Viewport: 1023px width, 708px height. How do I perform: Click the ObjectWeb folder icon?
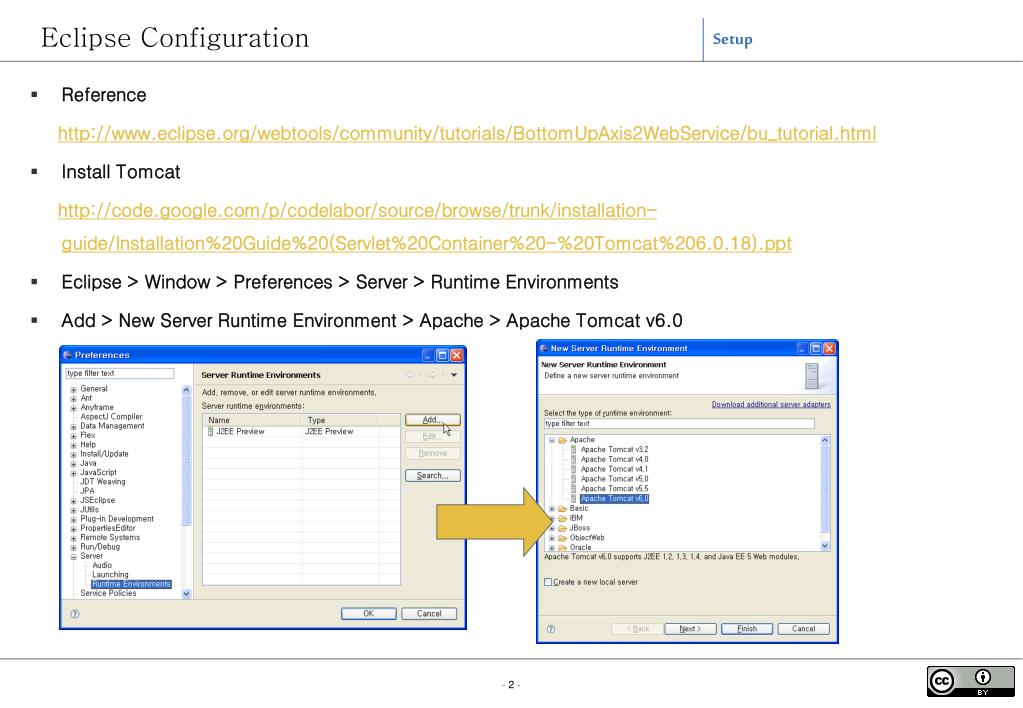pos(562,538)
